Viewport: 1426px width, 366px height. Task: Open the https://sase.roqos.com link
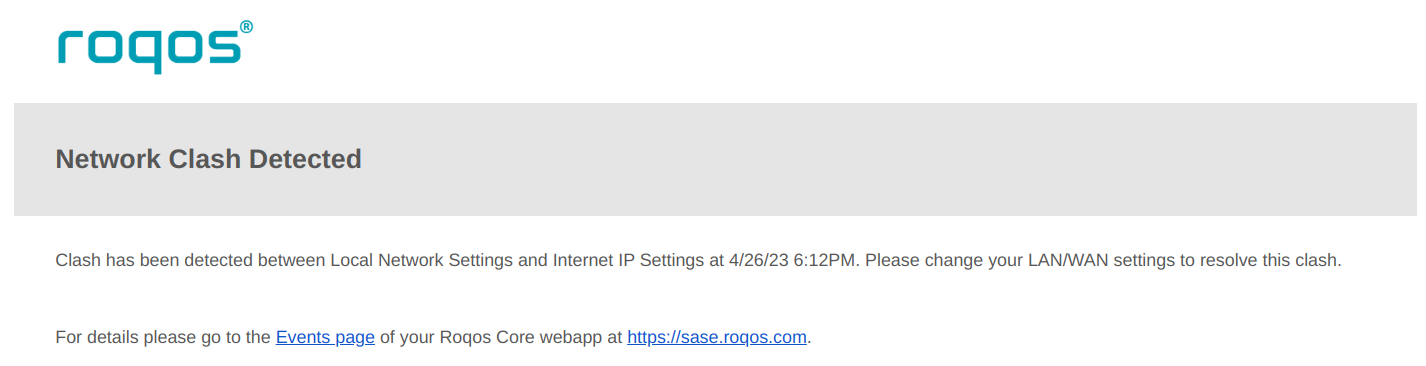click(x=717, y=337)
